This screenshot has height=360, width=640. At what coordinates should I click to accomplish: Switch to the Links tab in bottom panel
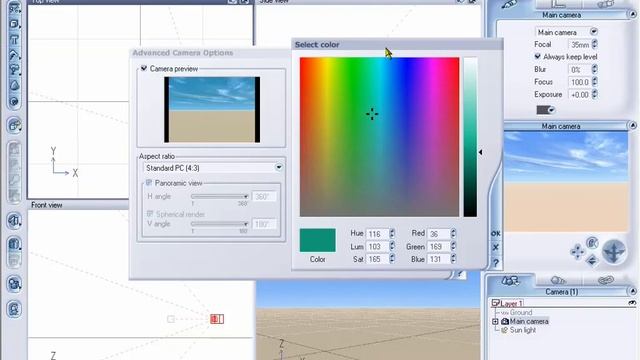click(x=606, y=280)
